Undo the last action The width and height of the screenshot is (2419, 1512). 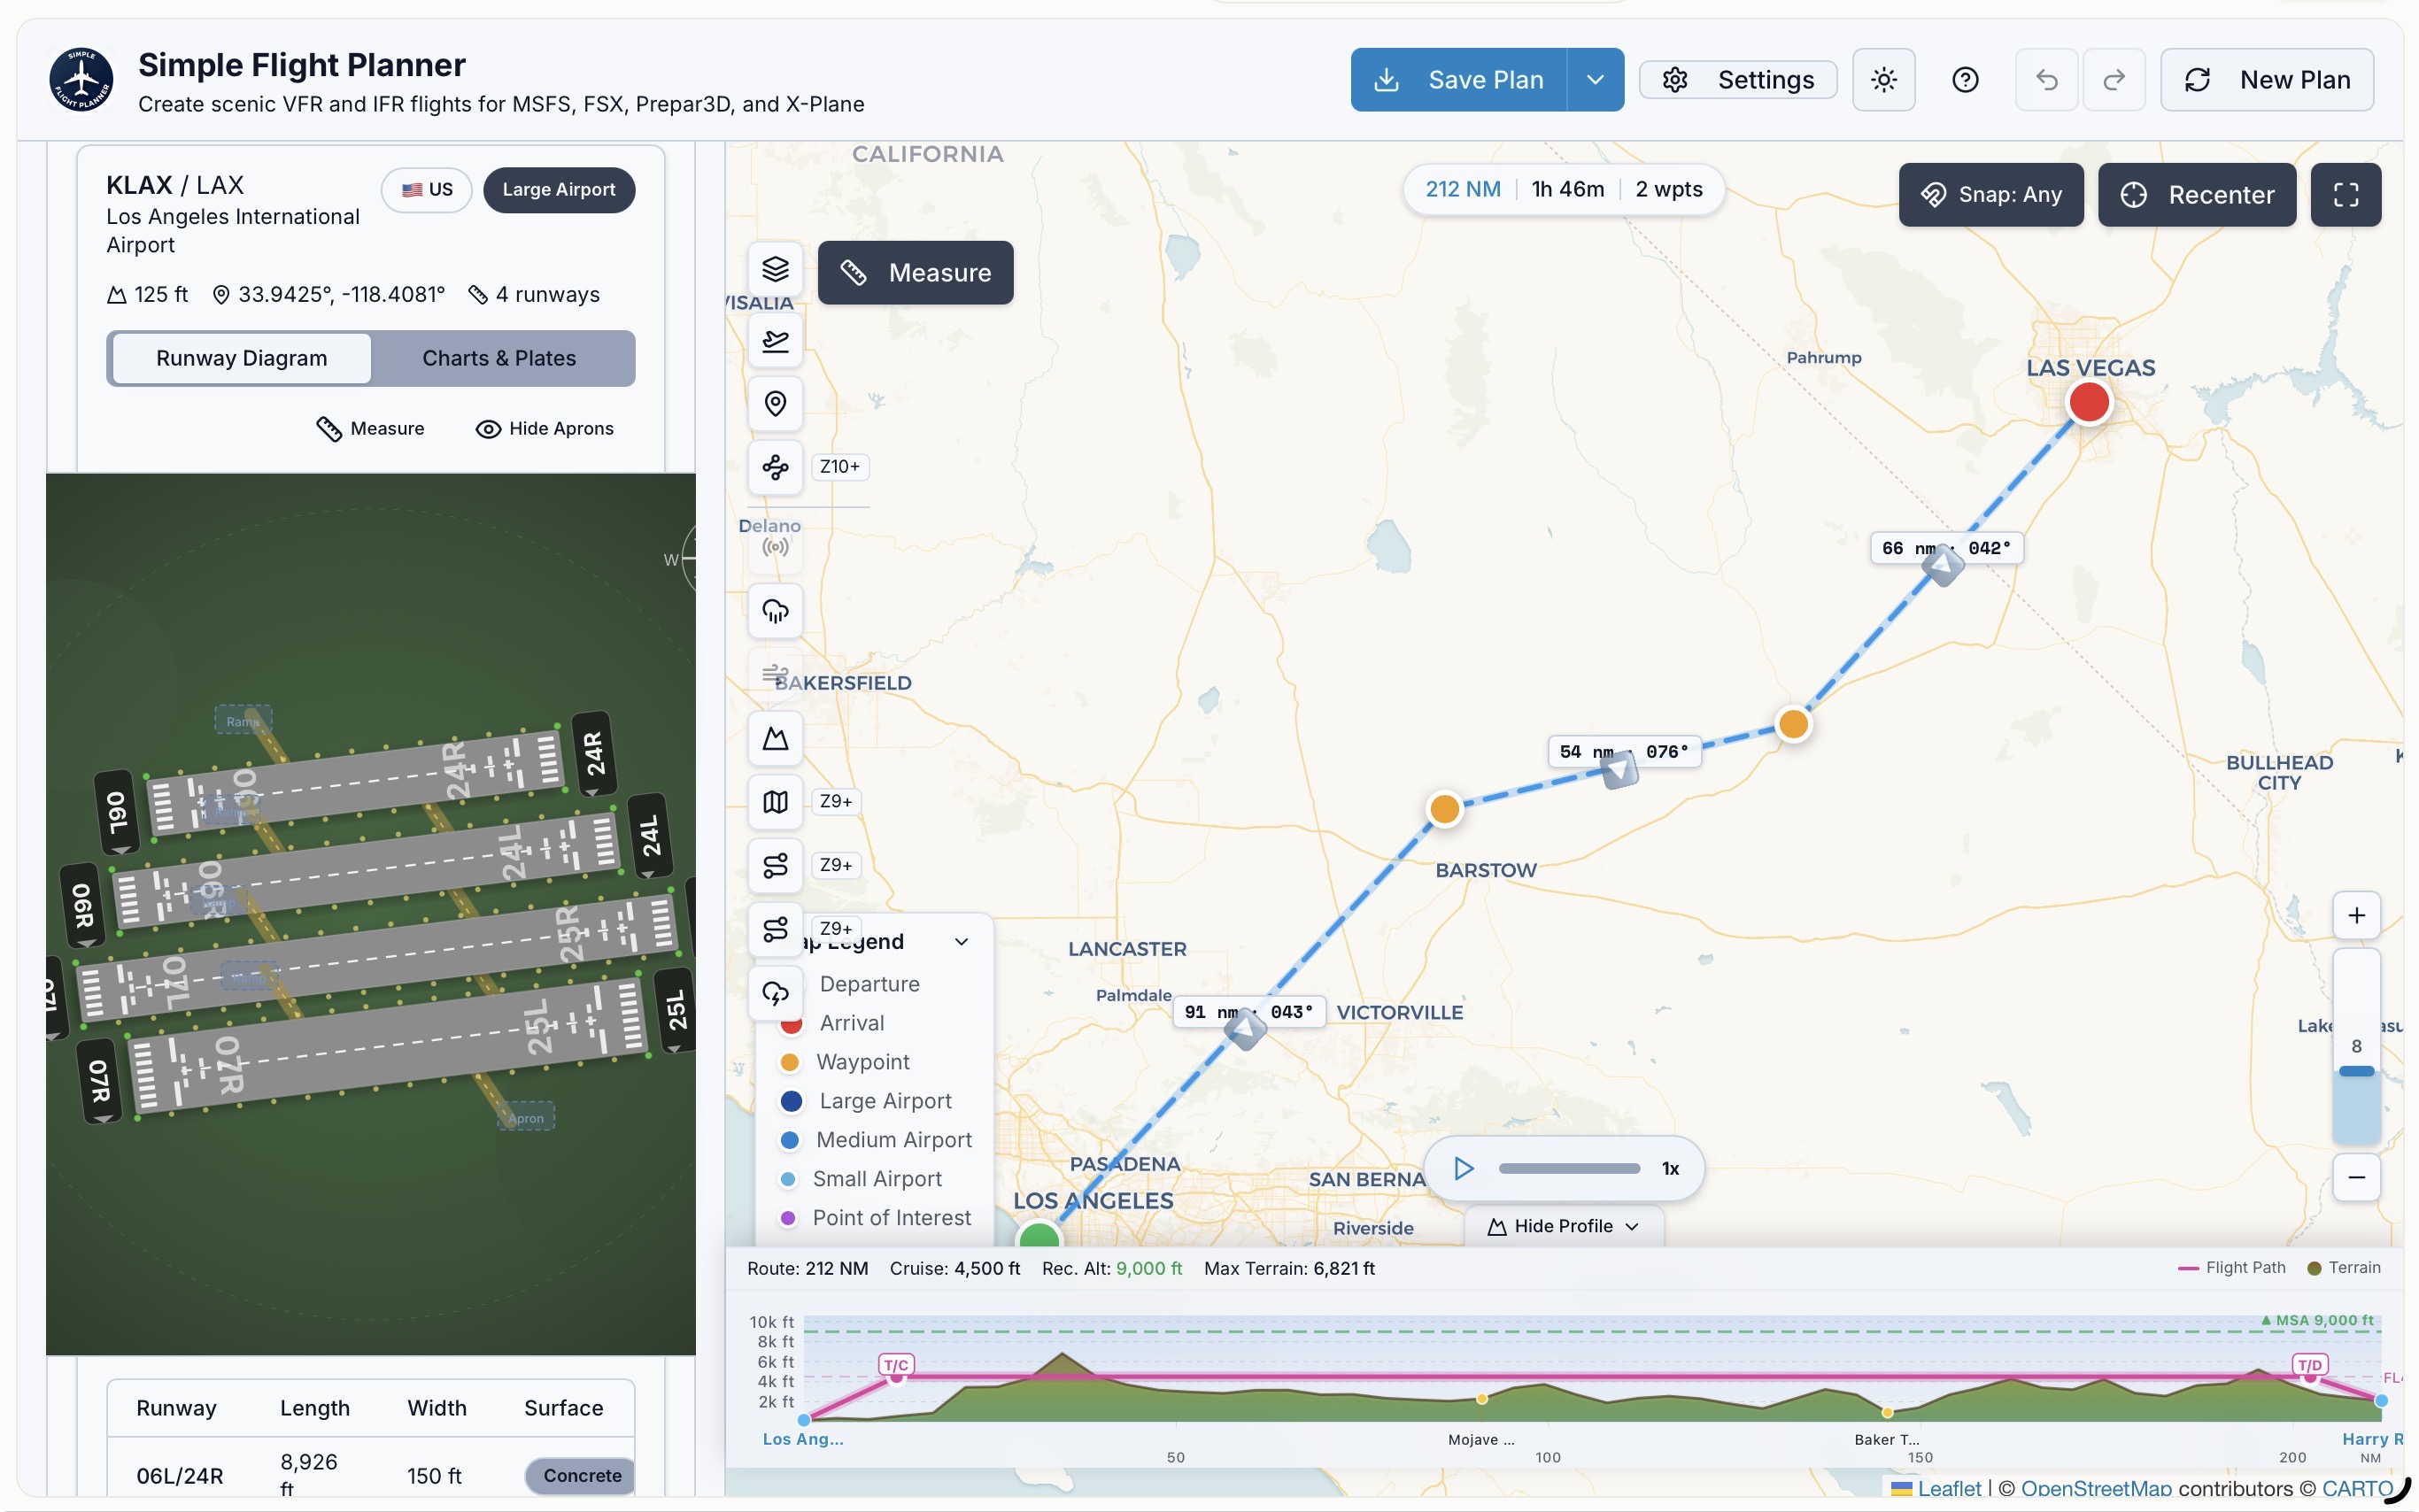(x=2047, y=80)
